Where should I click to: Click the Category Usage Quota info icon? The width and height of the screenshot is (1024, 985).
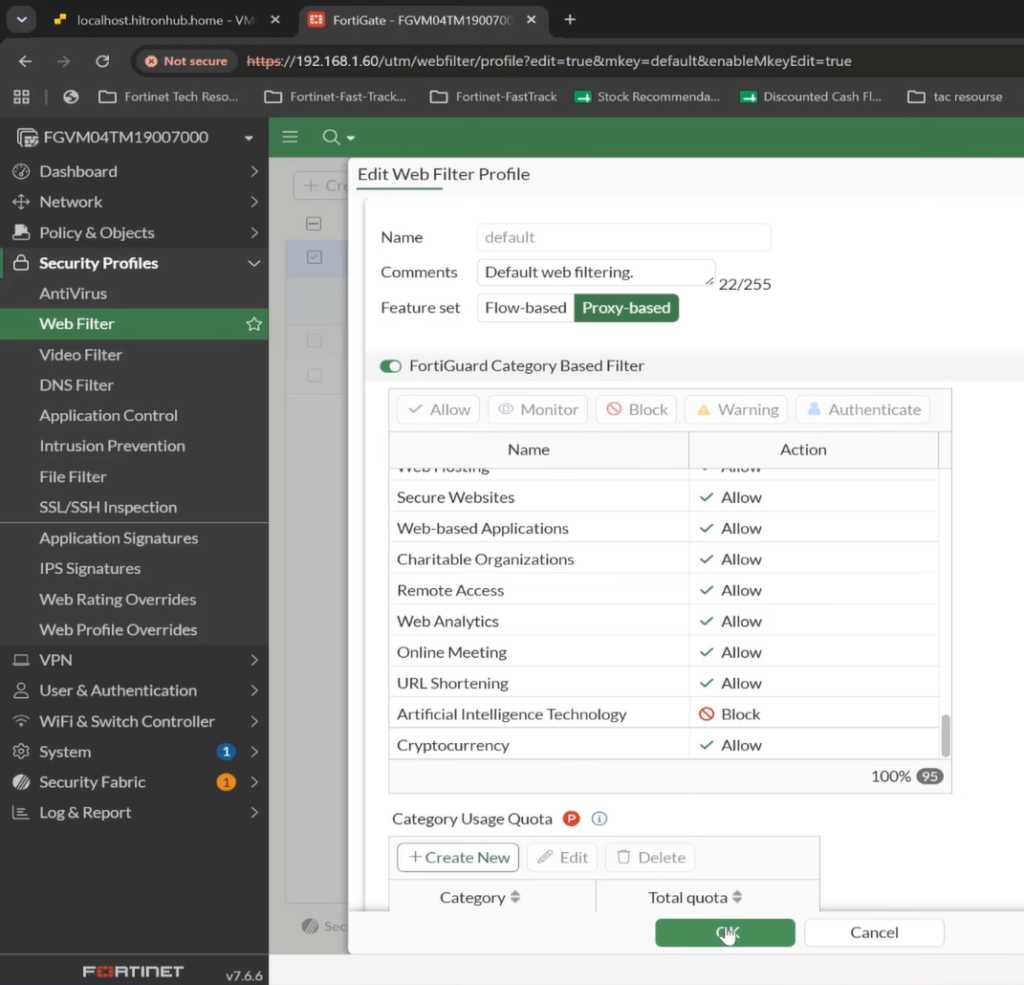click(599, 818)
